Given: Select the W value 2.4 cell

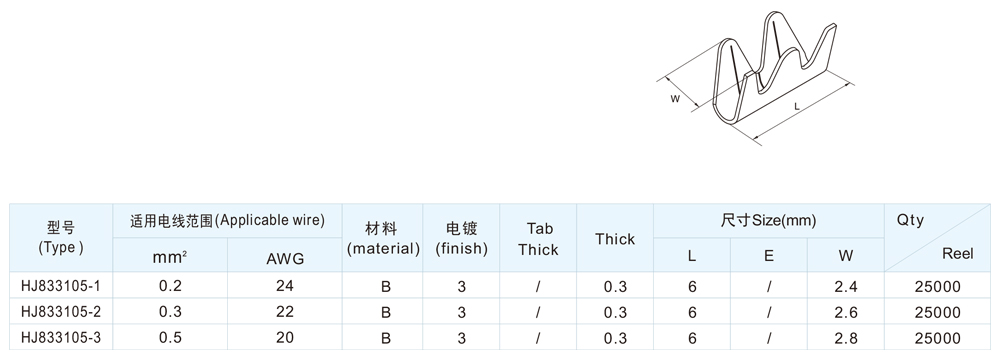Looking at the screenshot, I should (x=846, y=286).
